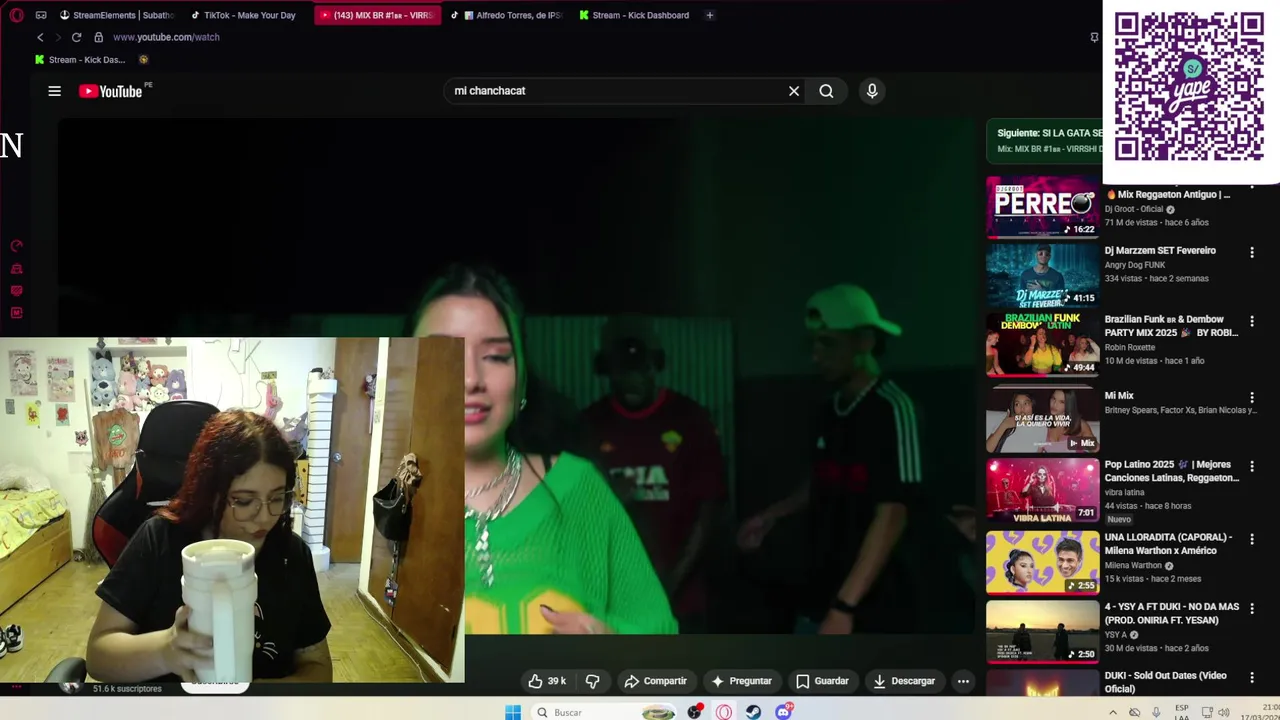
Task: Go back with browser back arrow
Action: (40, 37)
